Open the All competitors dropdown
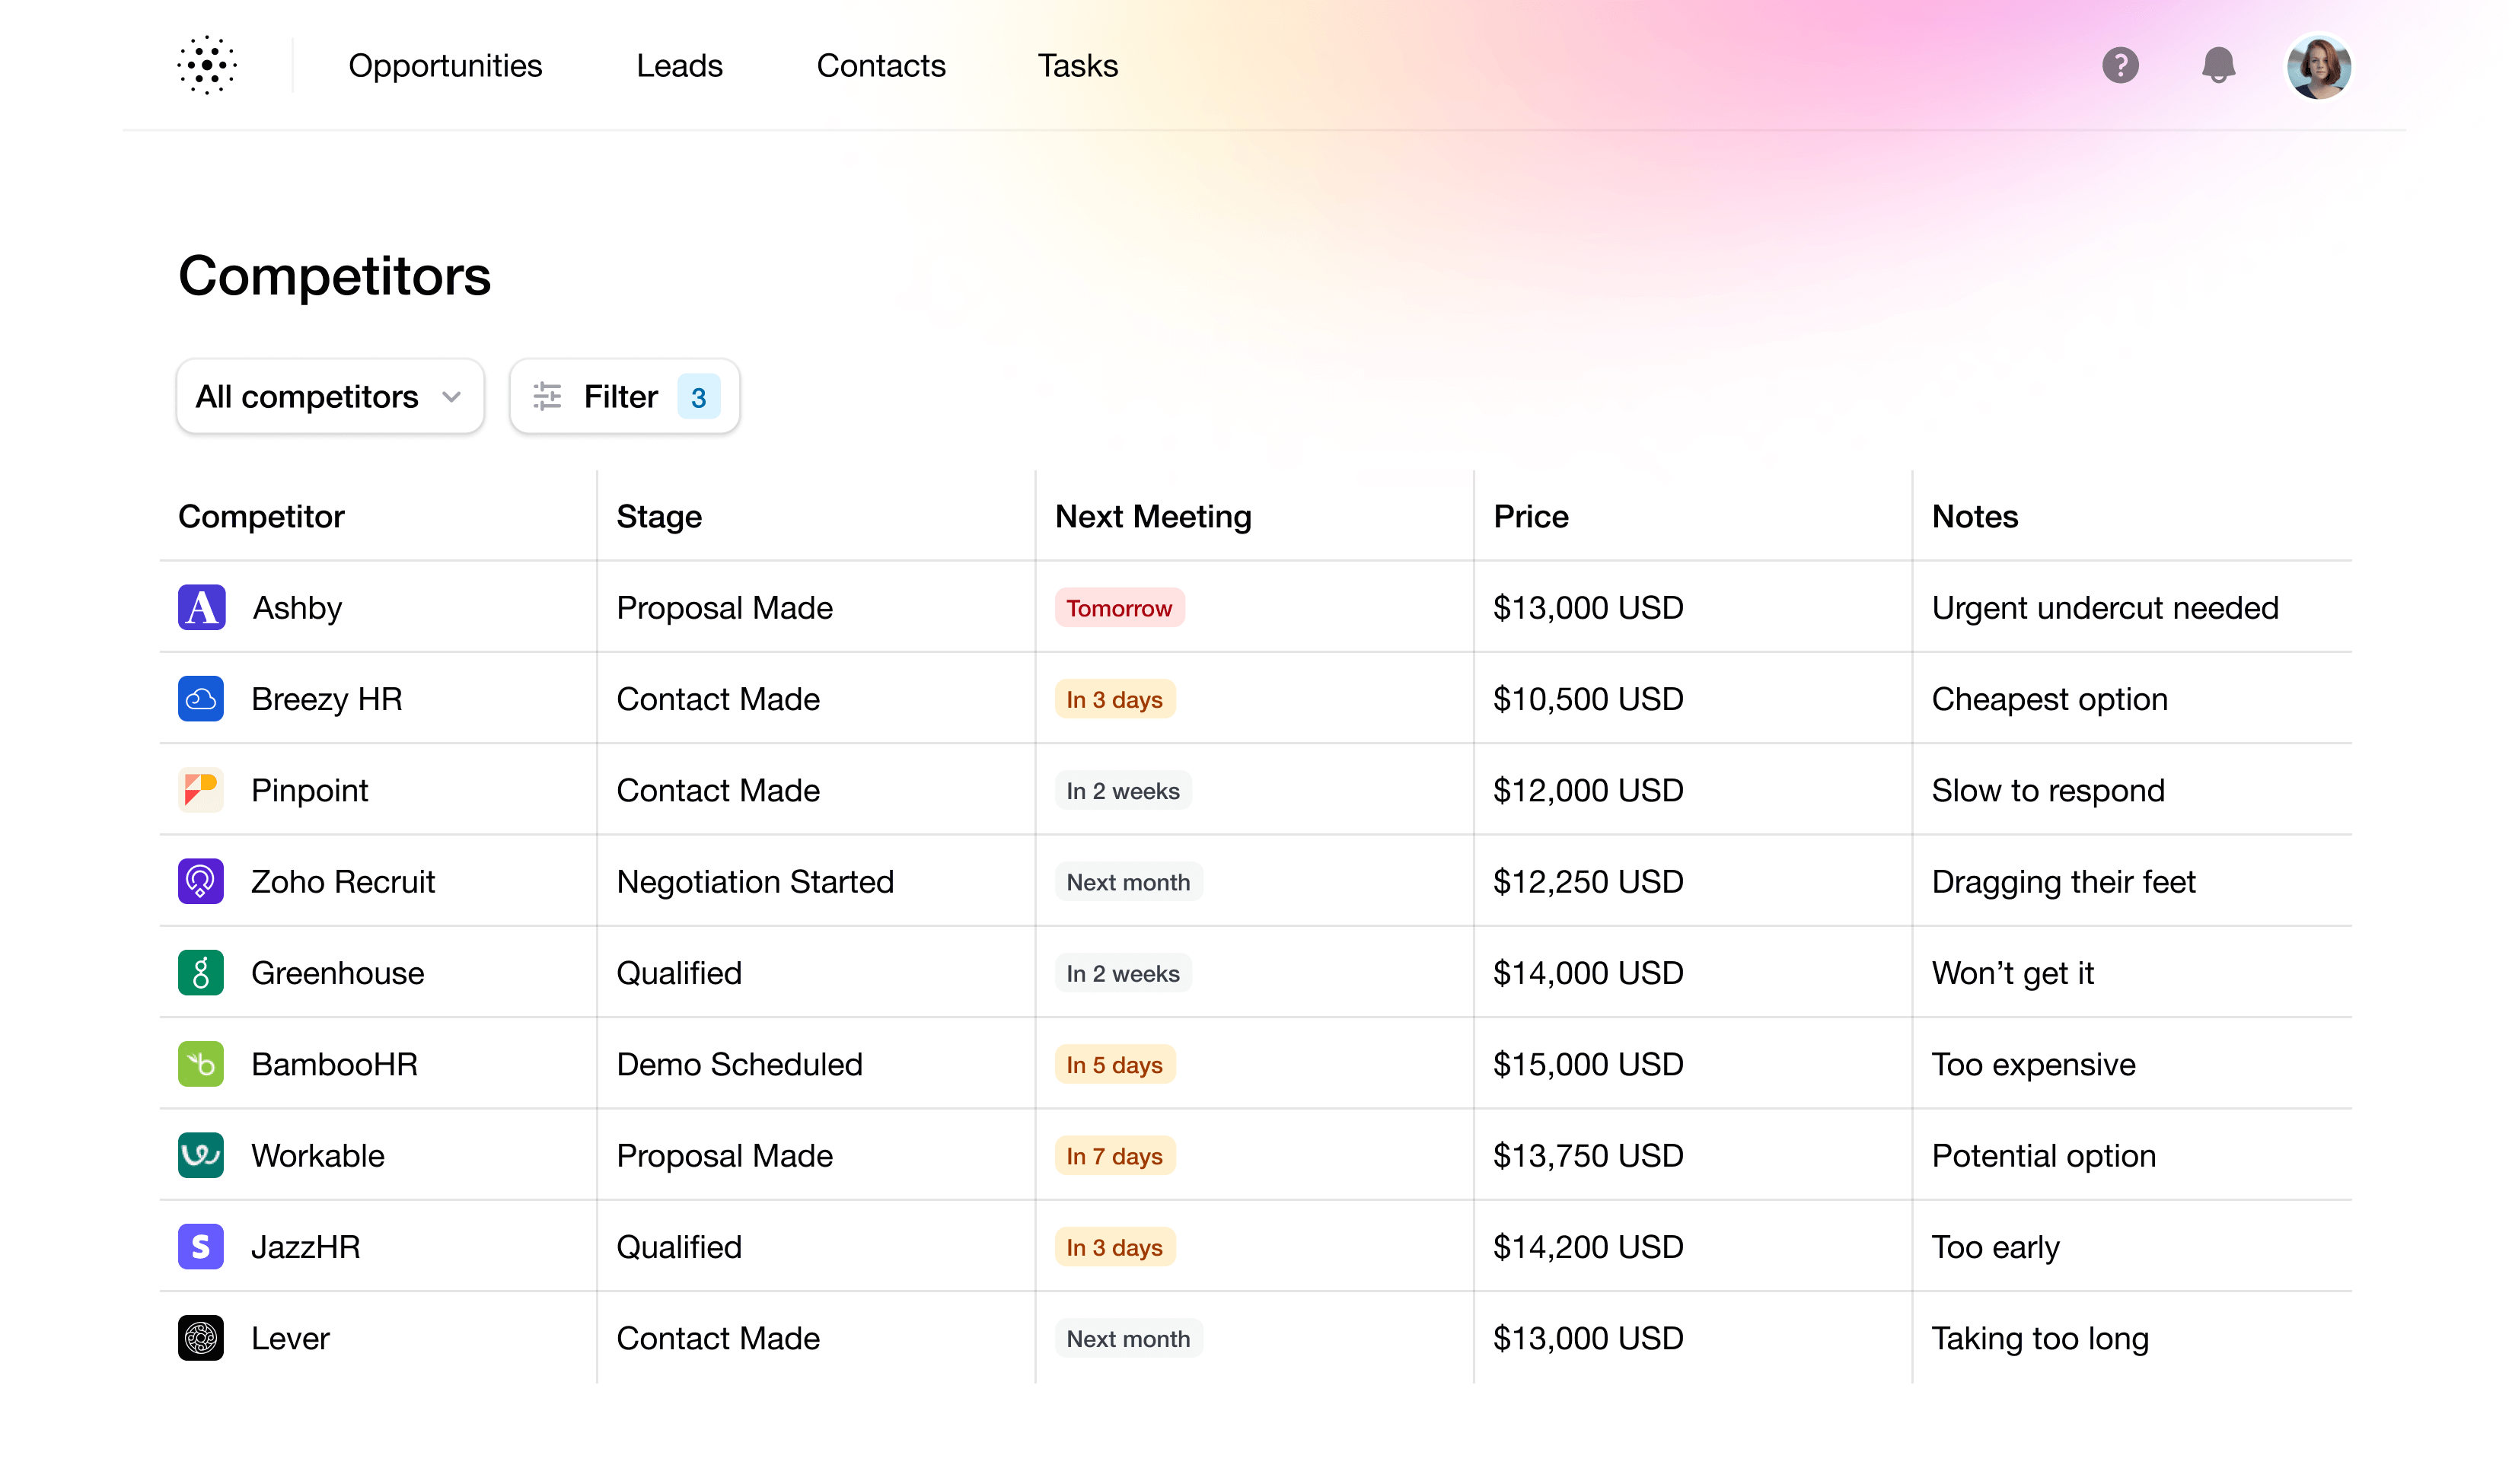Screen dimensions: 2512x1484 pos(329,396)
